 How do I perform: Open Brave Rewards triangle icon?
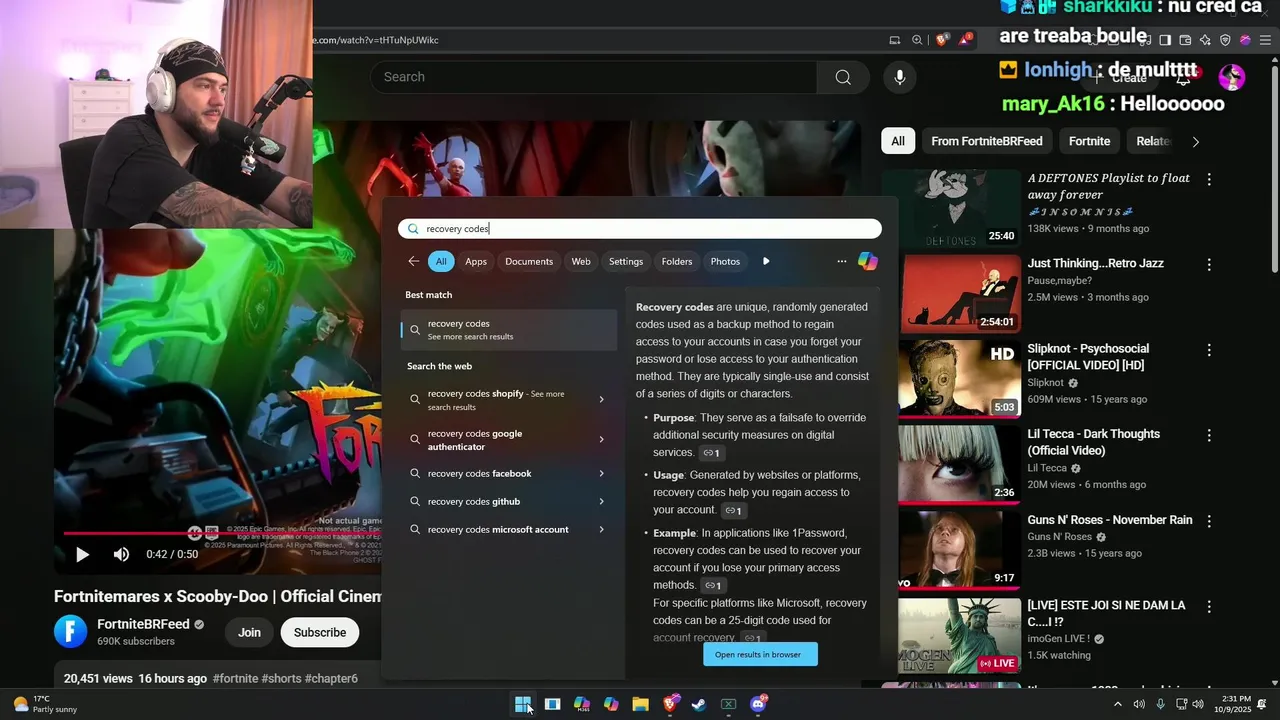pos(965,40)
